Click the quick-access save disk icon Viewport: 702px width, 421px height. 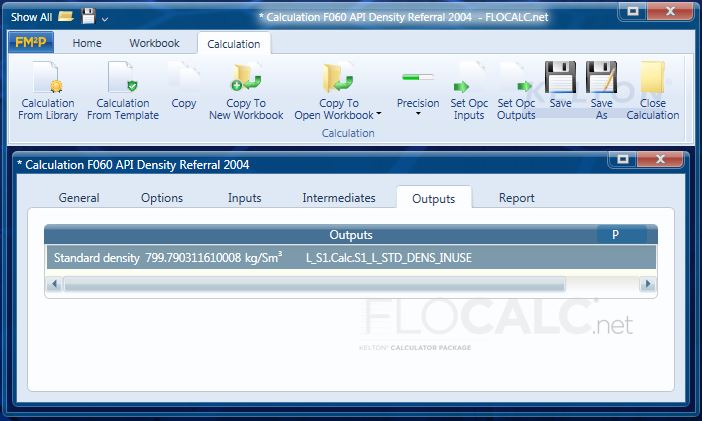click(89, 17)
